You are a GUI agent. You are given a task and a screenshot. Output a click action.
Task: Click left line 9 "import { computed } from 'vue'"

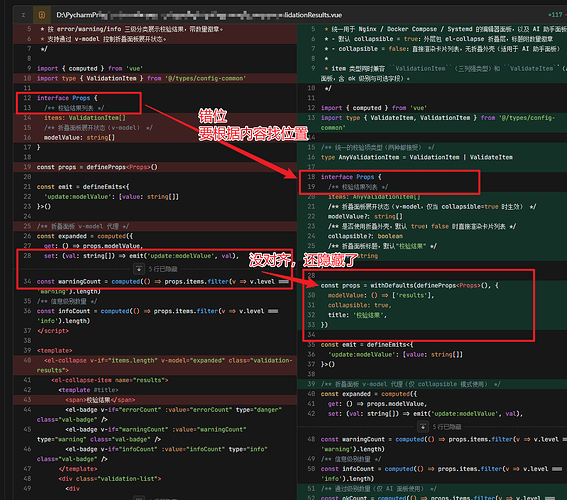tap(90, 69)
